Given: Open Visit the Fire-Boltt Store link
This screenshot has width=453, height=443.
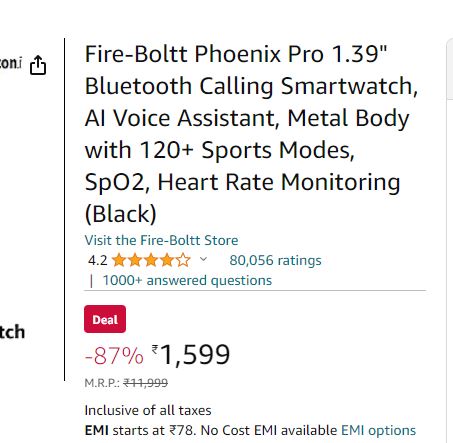Looking at the screenshot, I should [161, 240].
